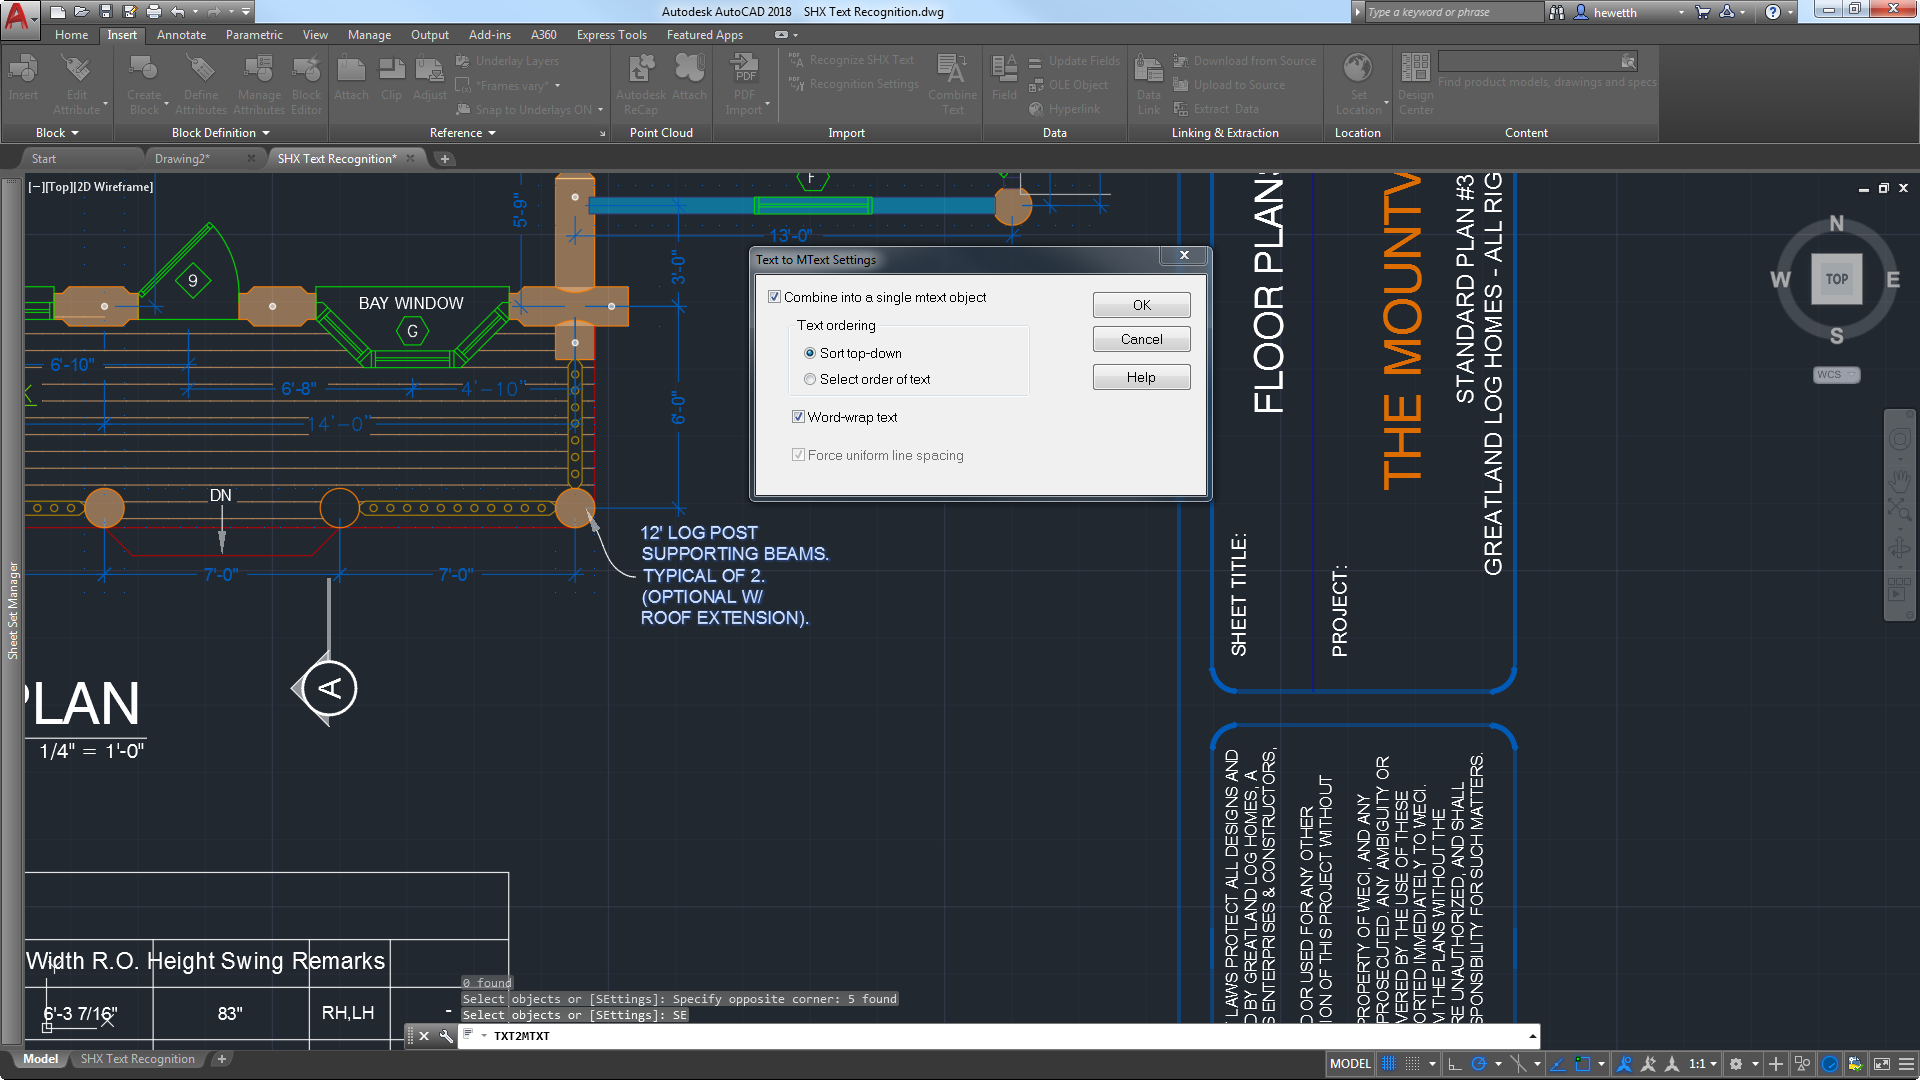Open the Annotate ribbon tab
Screen dimensions: 1920x1080
point(181,35)
